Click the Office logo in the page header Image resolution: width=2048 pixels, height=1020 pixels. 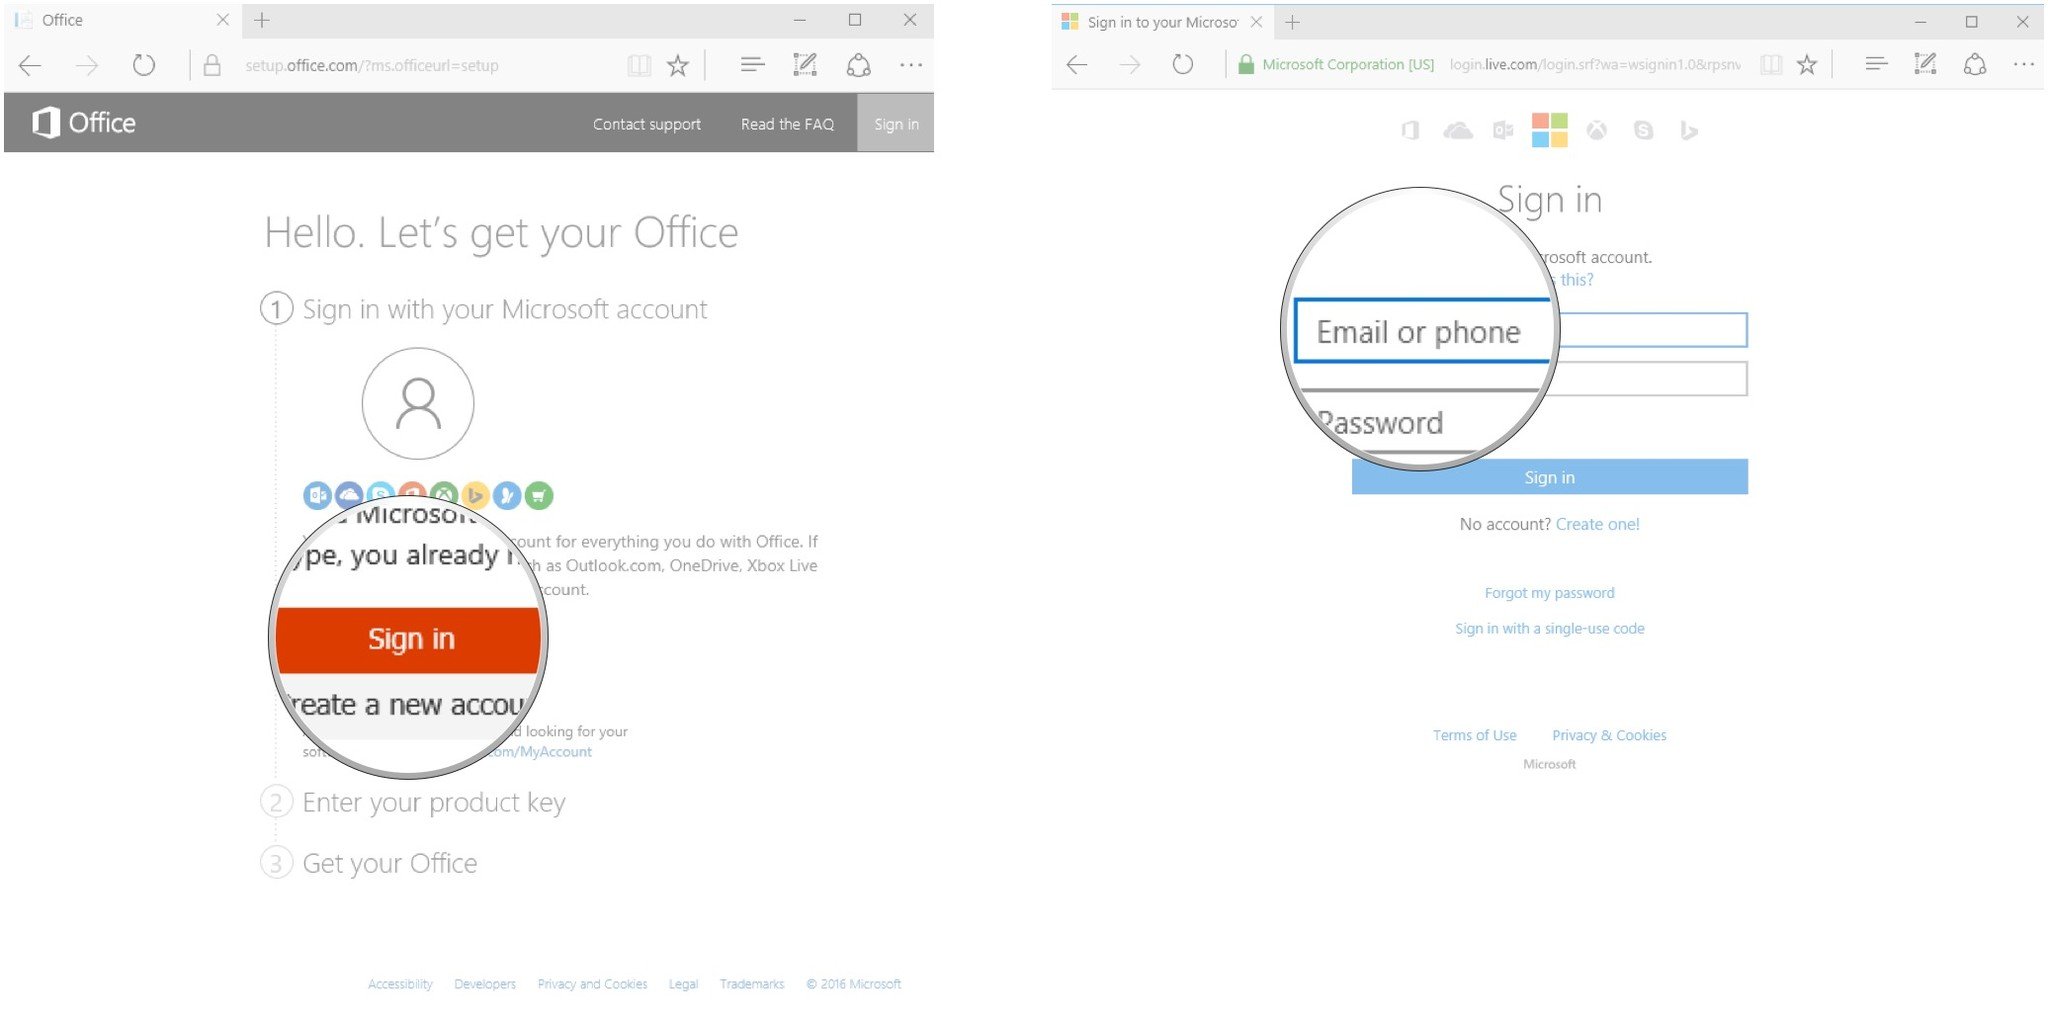pyautogui.click(x=84, y=123)
